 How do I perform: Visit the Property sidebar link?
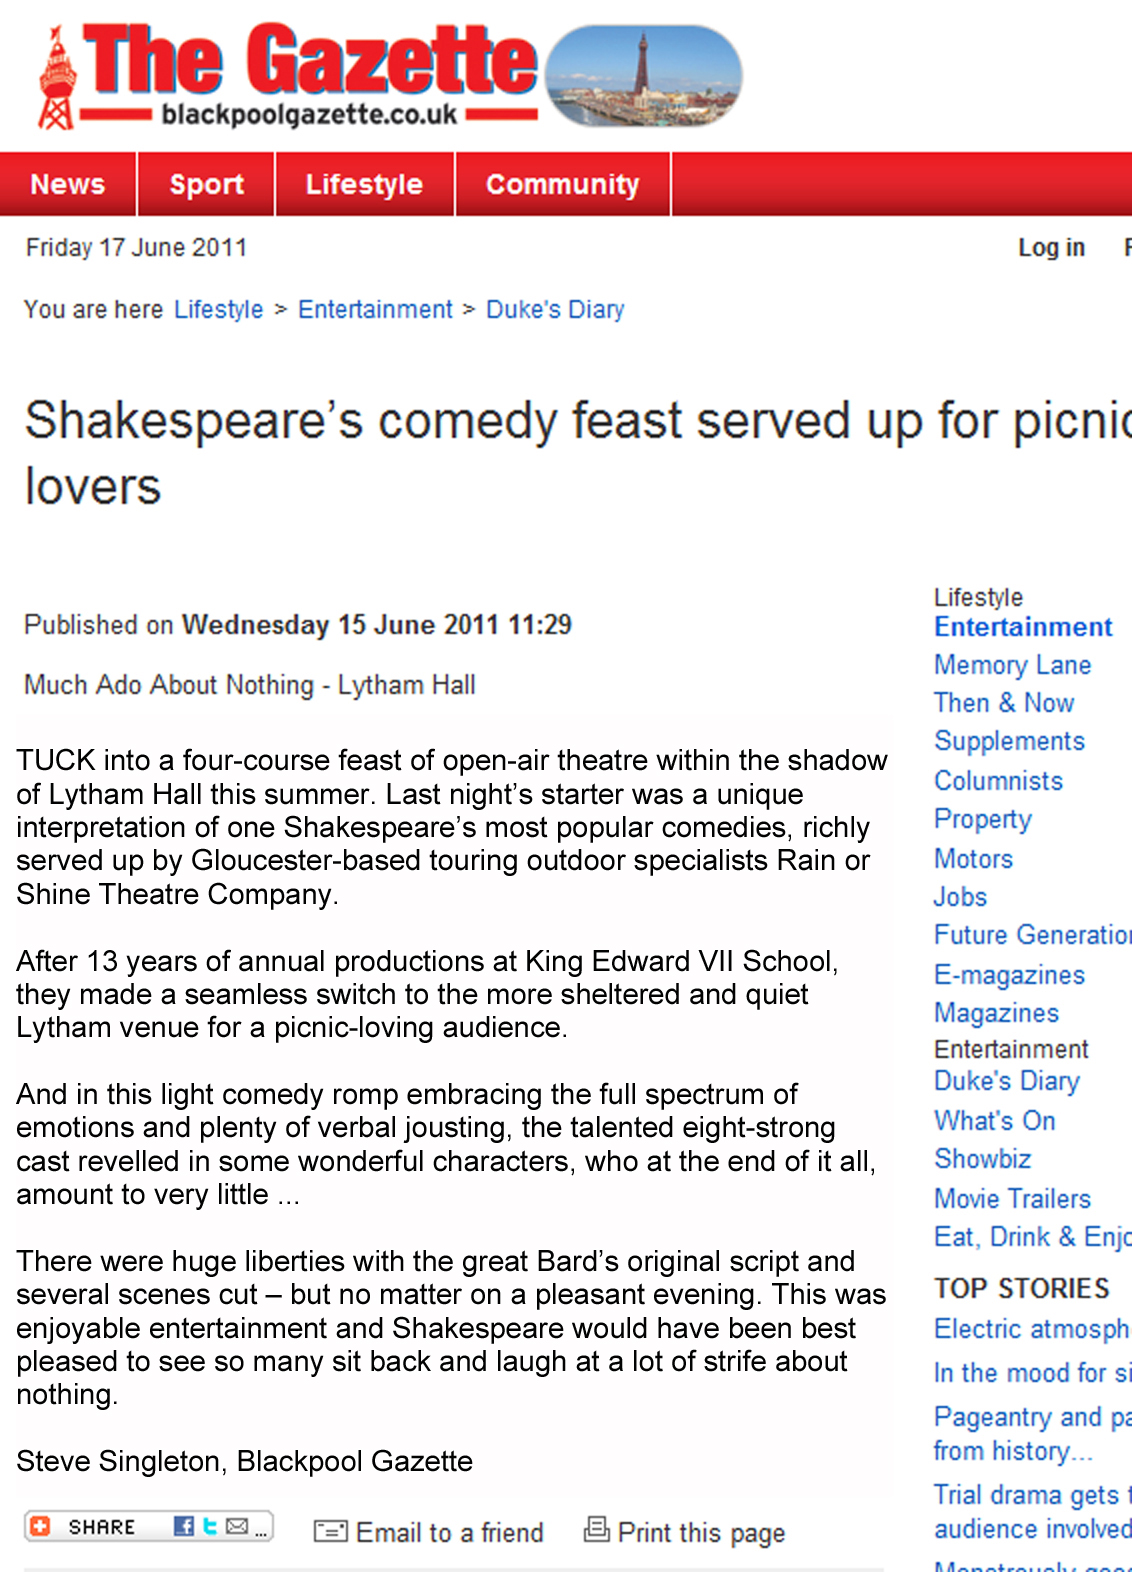pyautogui.click(x=982, y=819)
